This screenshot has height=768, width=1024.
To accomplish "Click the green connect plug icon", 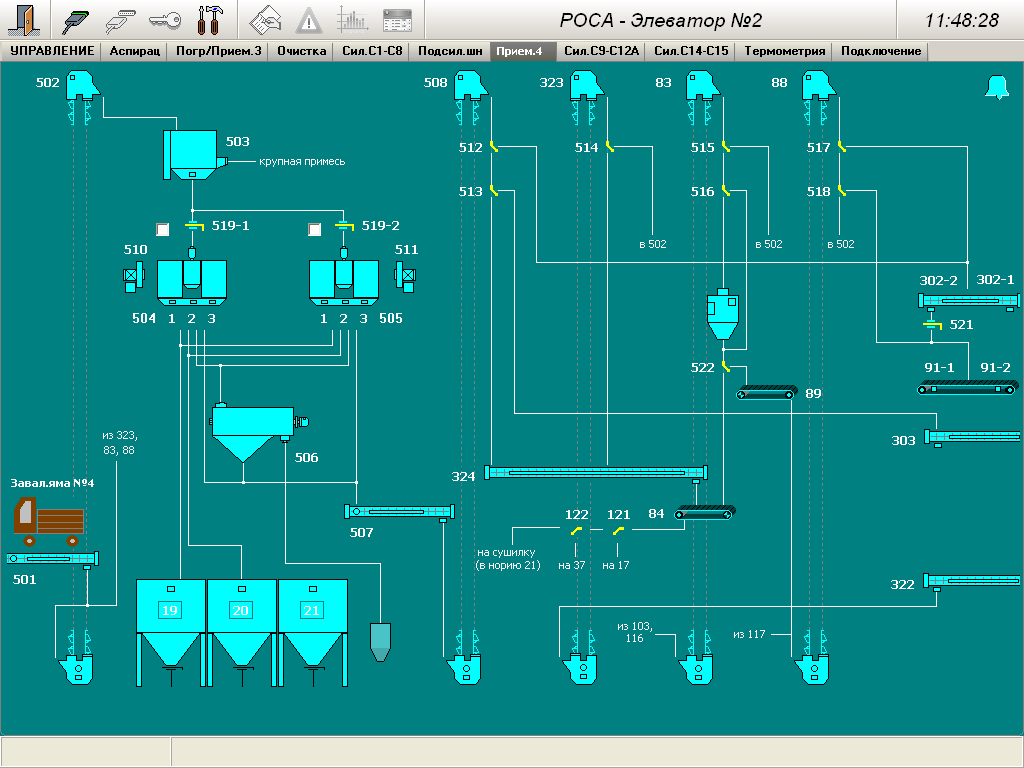I will (x=76, y=19).
